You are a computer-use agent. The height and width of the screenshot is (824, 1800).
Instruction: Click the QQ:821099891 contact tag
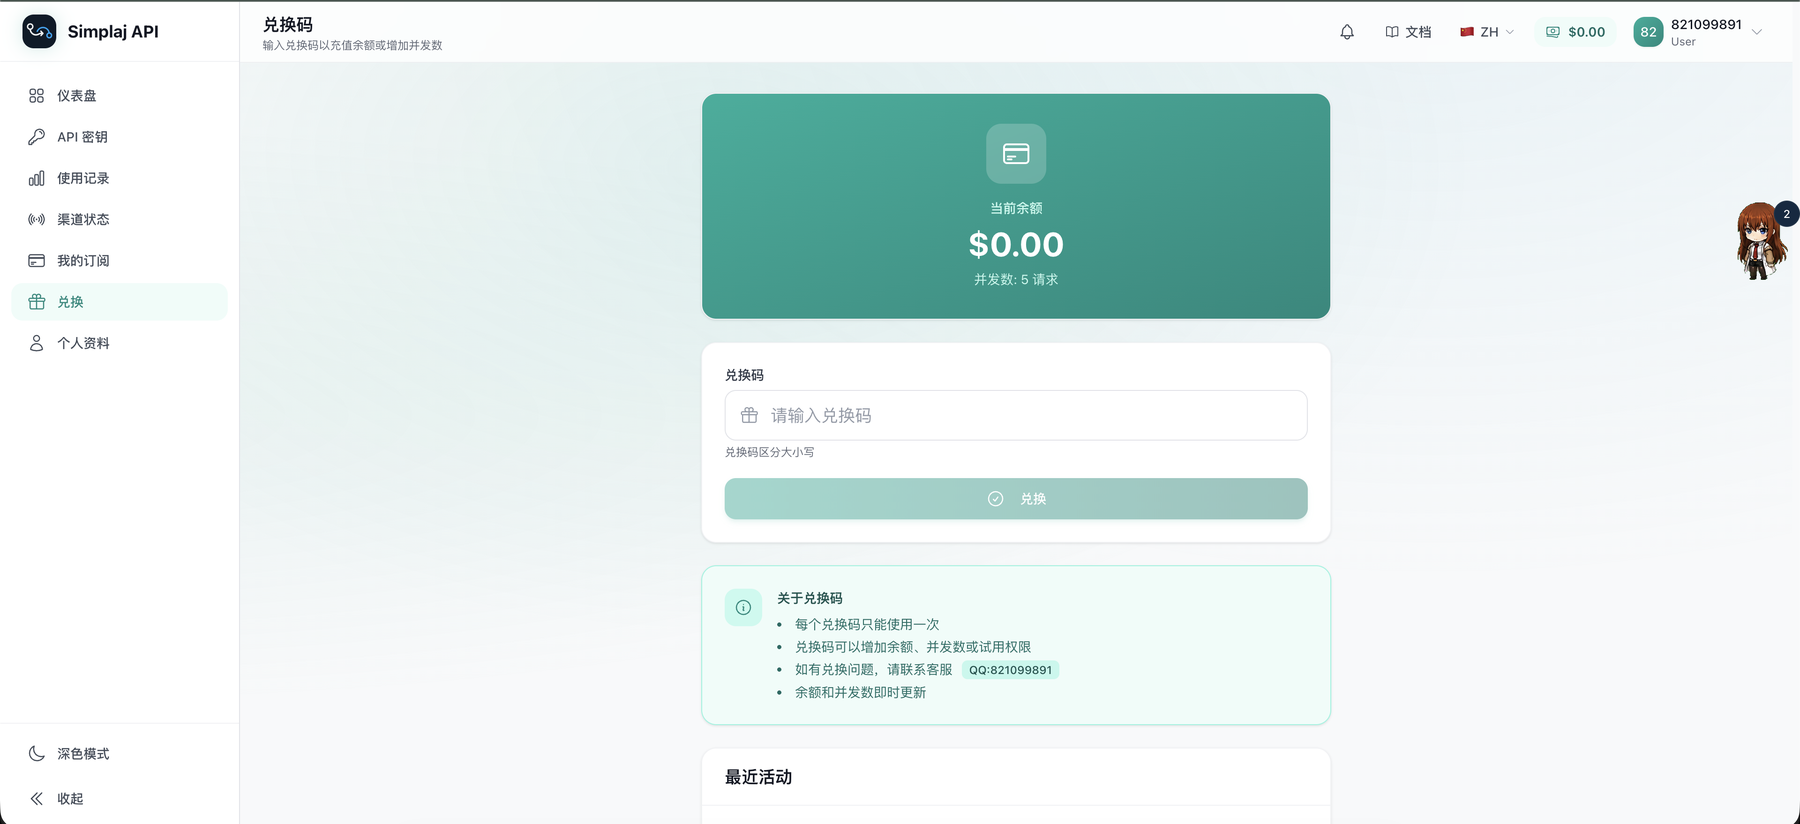pos(1010,670)
